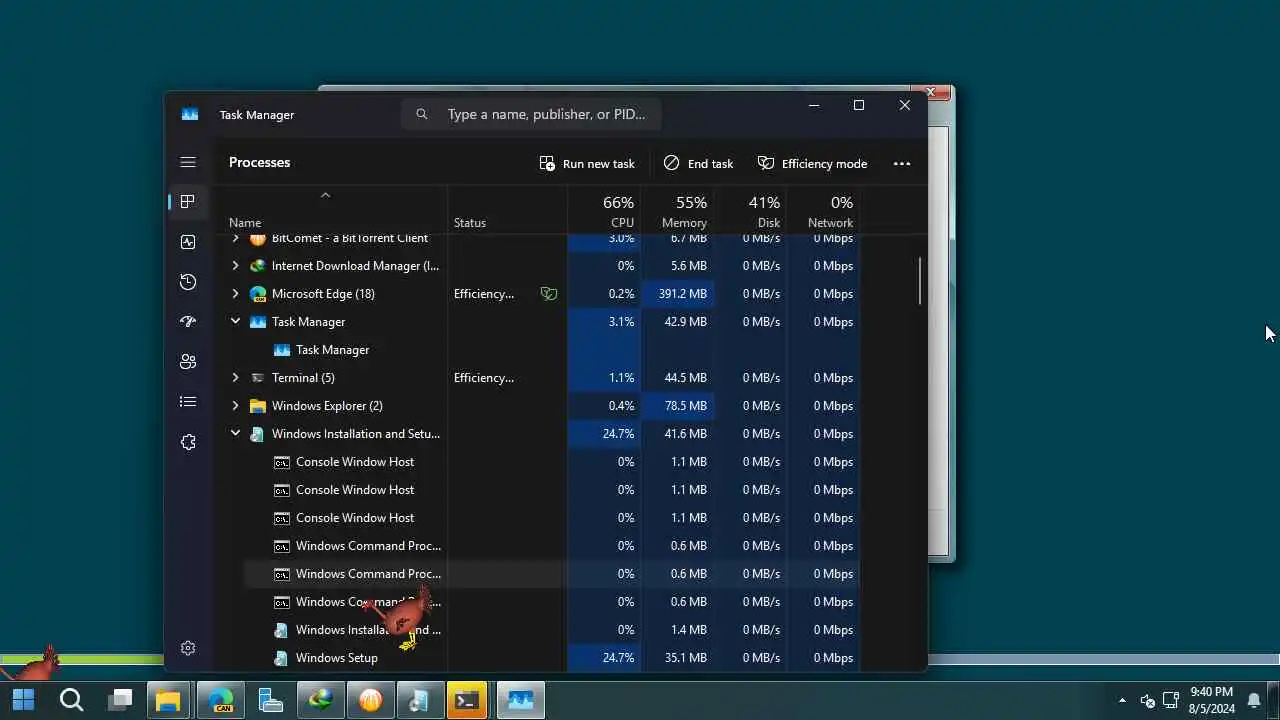Click the green efficiency leaf on Edge row

pyautogui.click(x=548, y=294)
